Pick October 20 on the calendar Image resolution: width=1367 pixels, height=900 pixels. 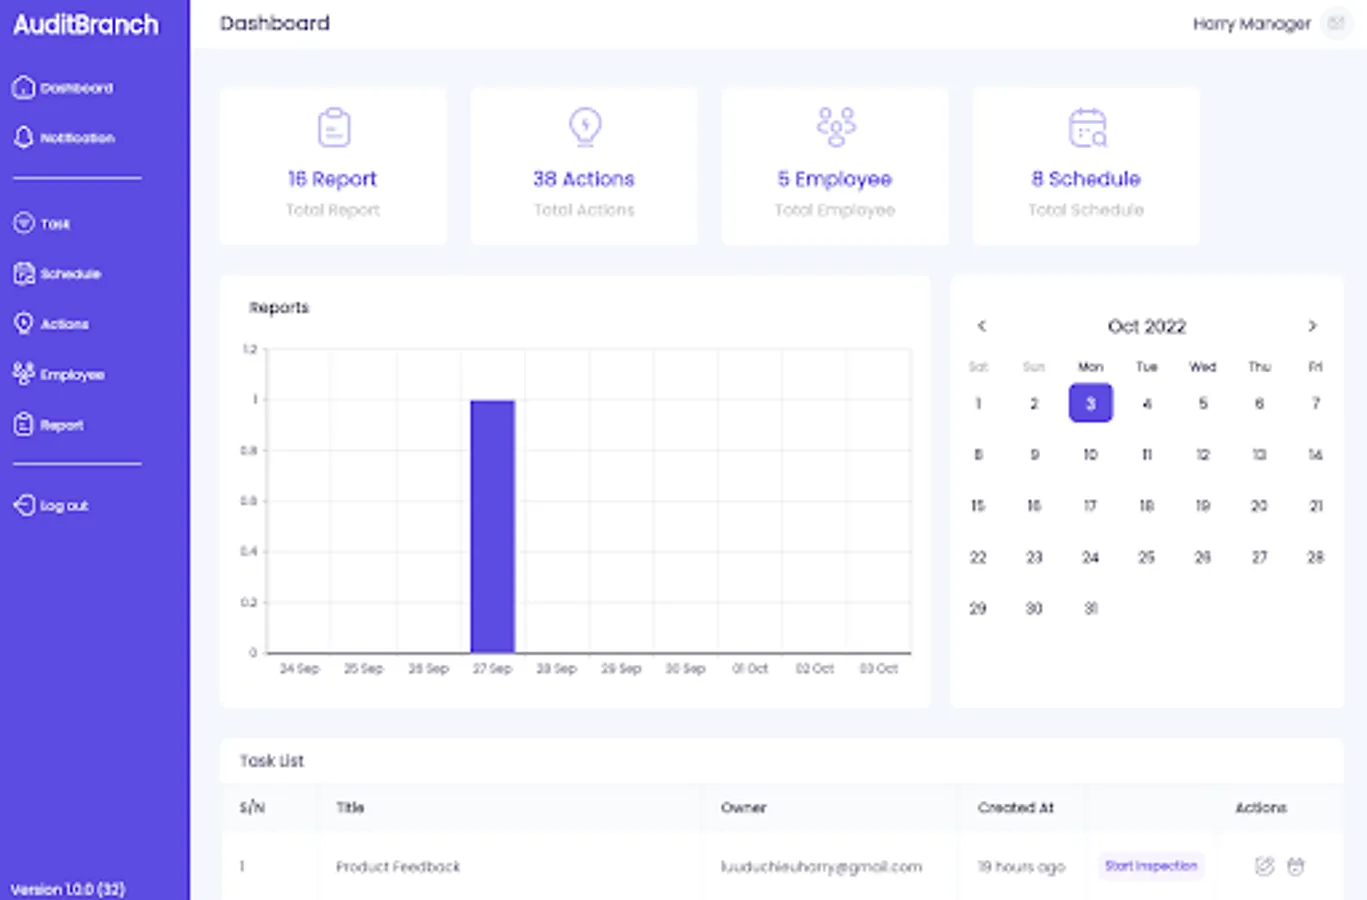pos(1259,506)
